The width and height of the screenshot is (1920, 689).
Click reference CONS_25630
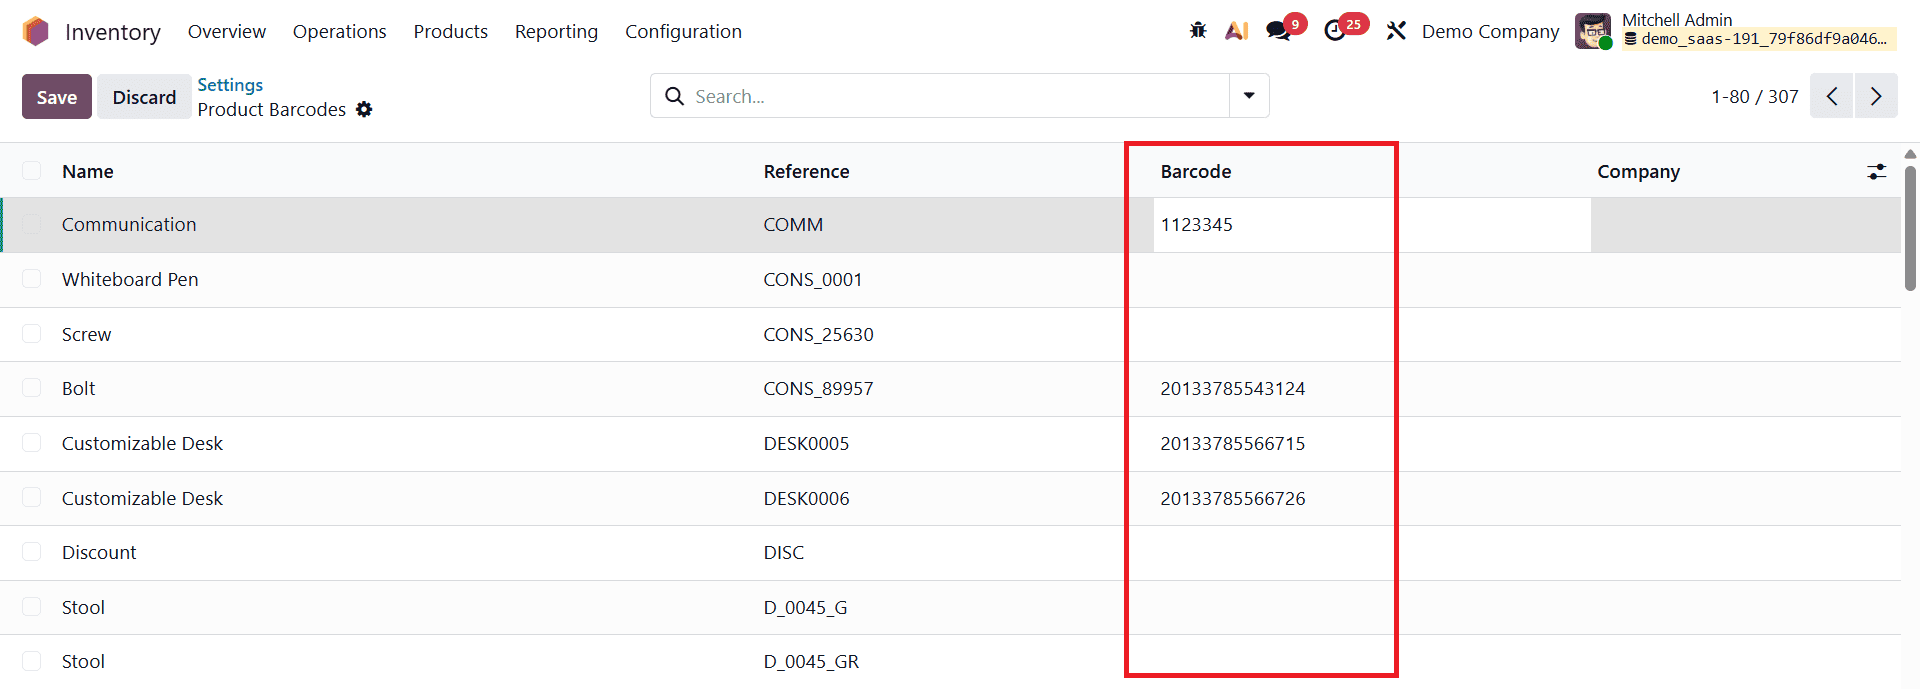point(818,334)
